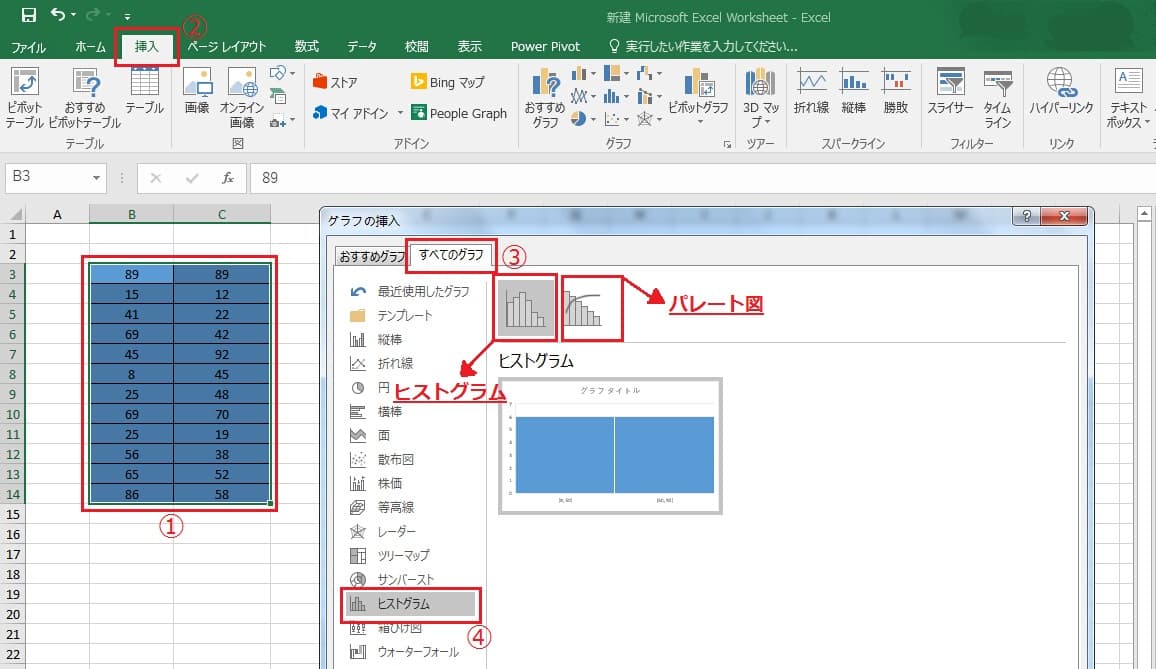Click the Bing Maps add-in
The image size is (1156, 669).
[449, 82]
